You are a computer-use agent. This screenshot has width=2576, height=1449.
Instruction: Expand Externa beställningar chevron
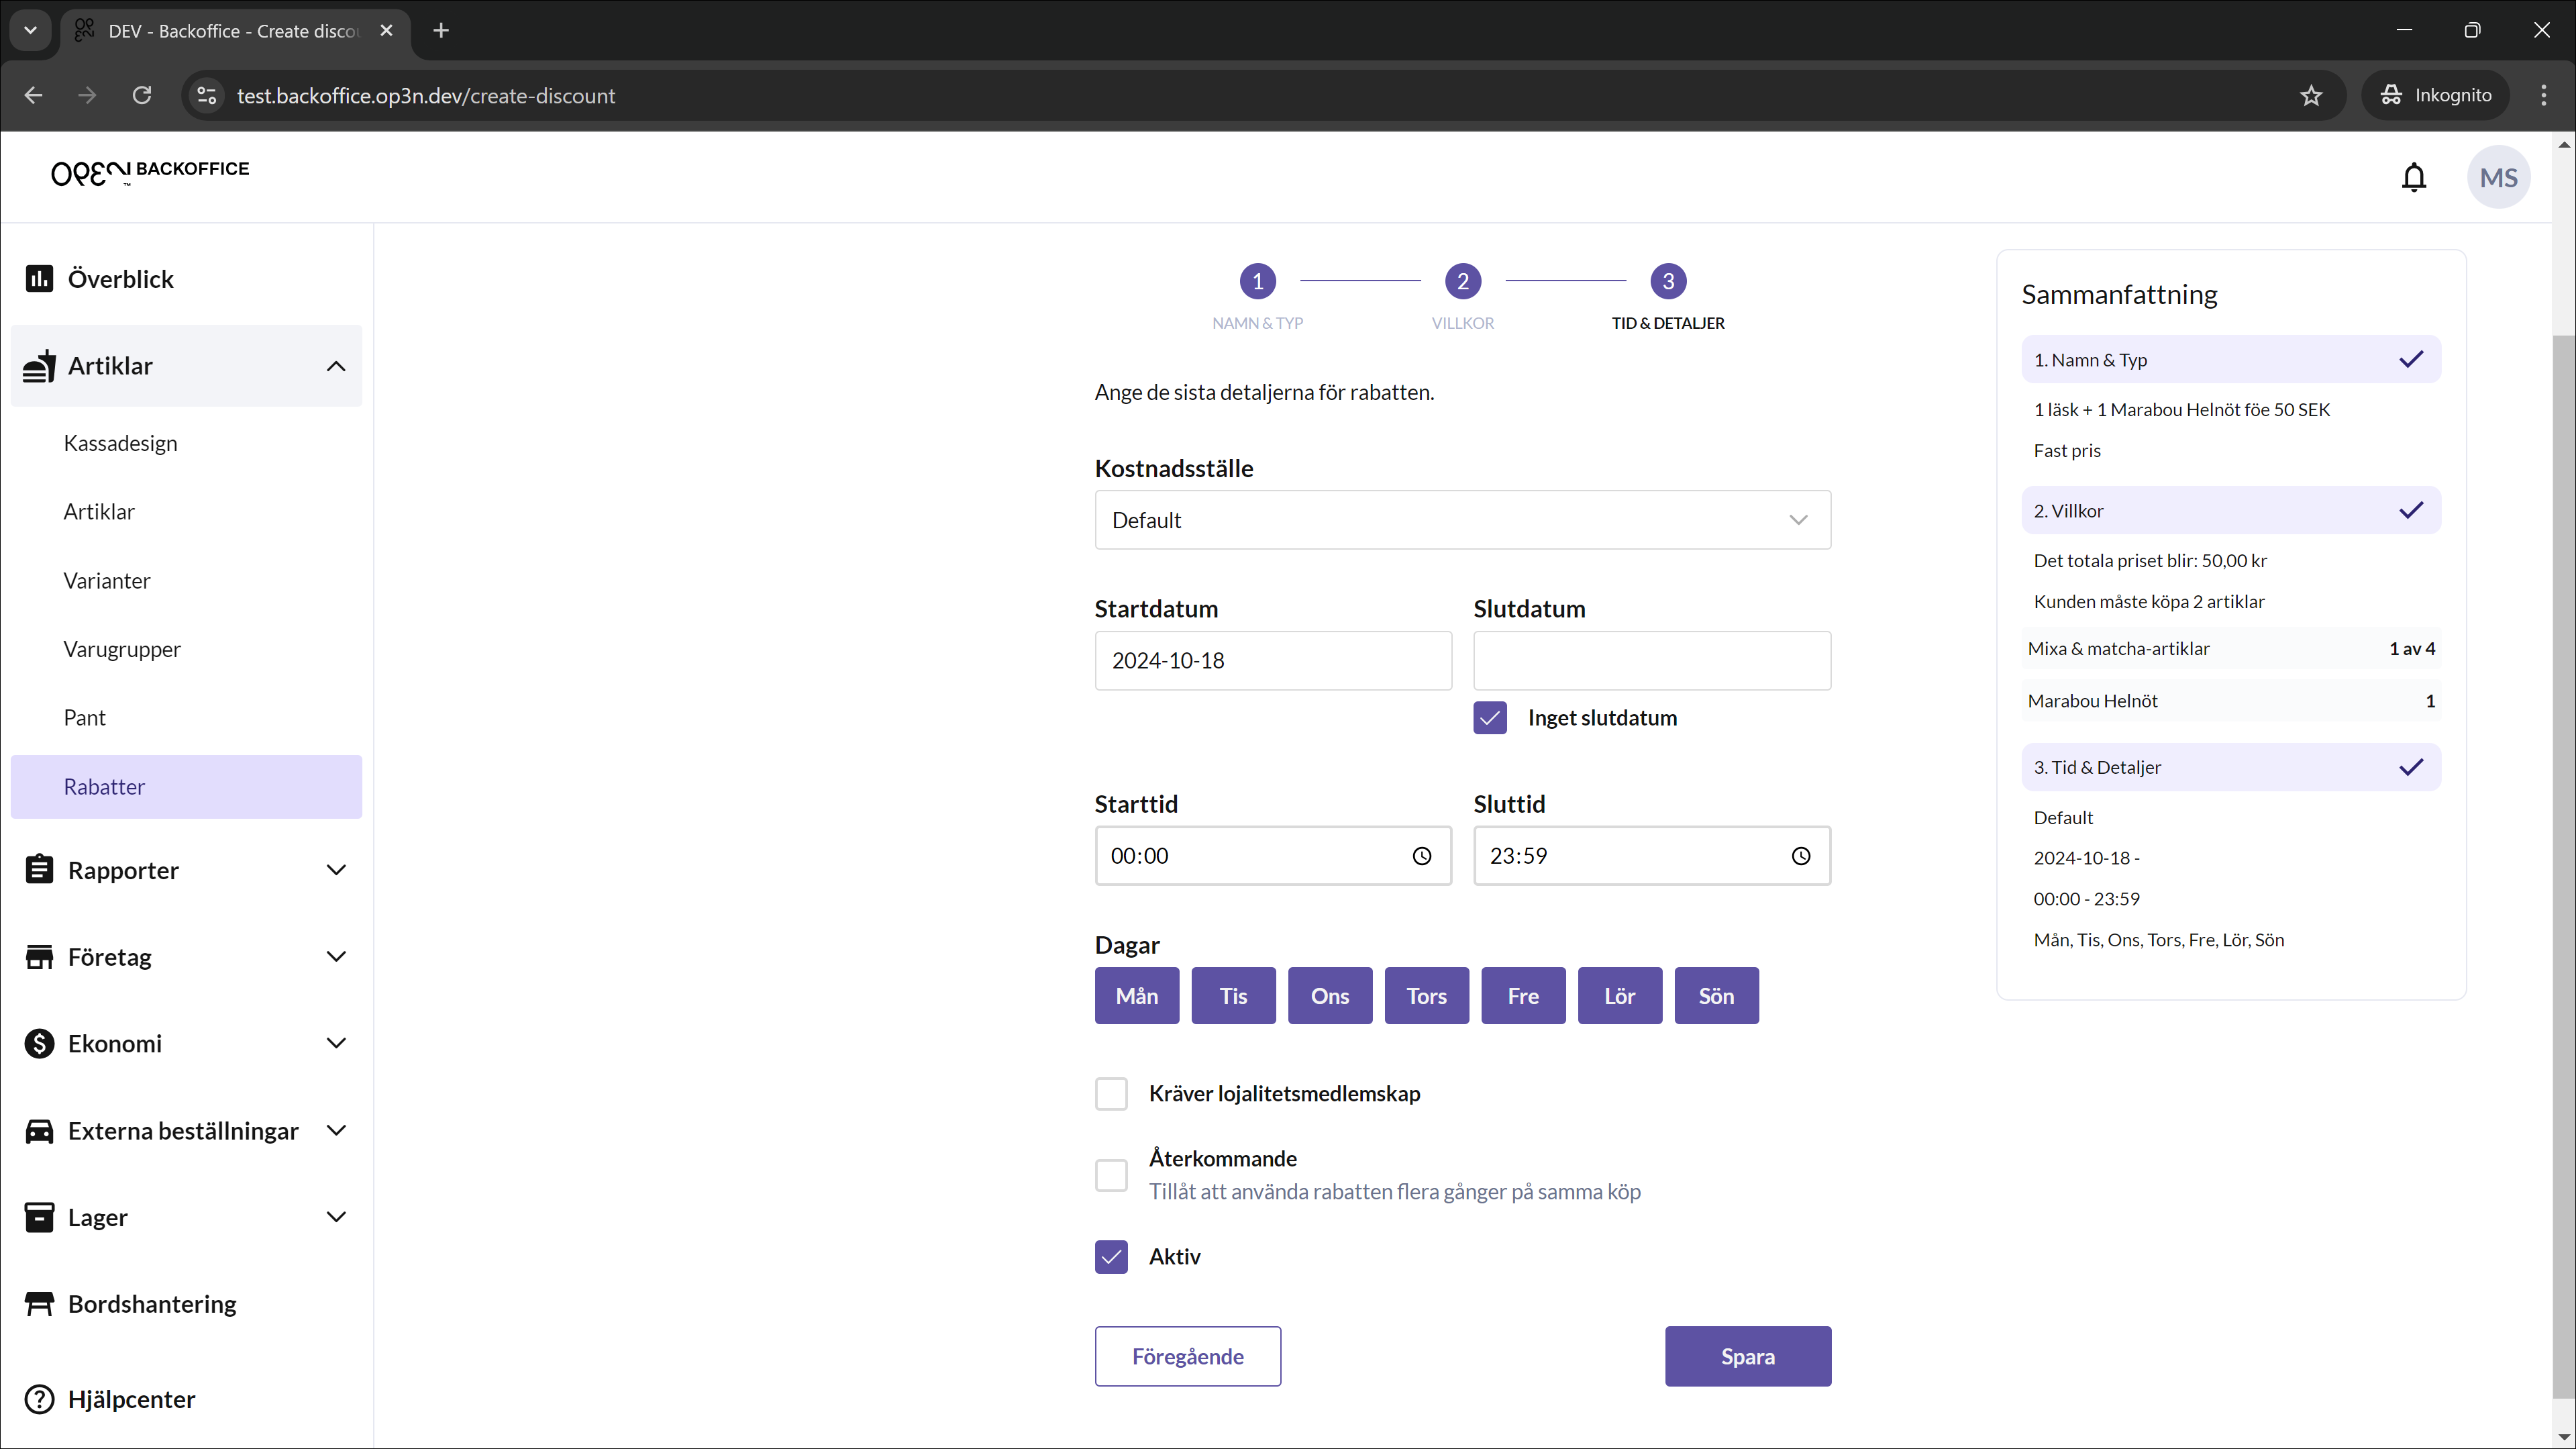point(336,1130)
